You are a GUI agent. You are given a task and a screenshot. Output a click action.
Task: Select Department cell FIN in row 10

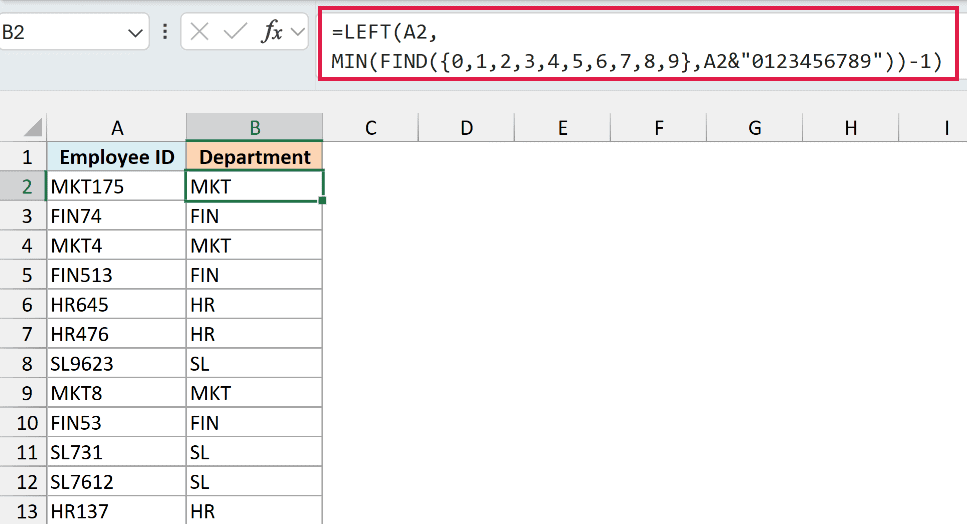(255, 423)
